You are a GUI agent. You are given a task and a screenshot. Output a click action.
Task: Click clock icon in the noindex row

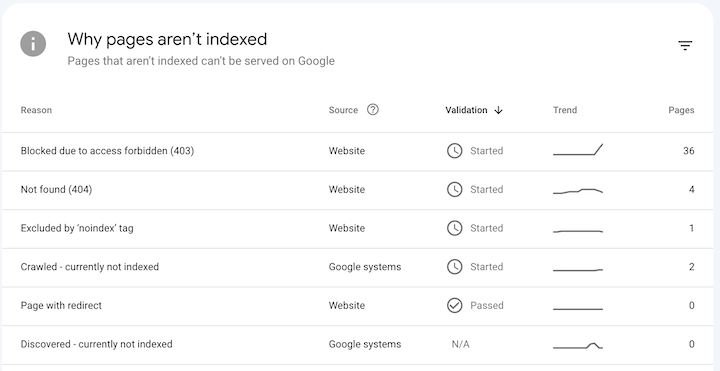(x=455, y=228)
